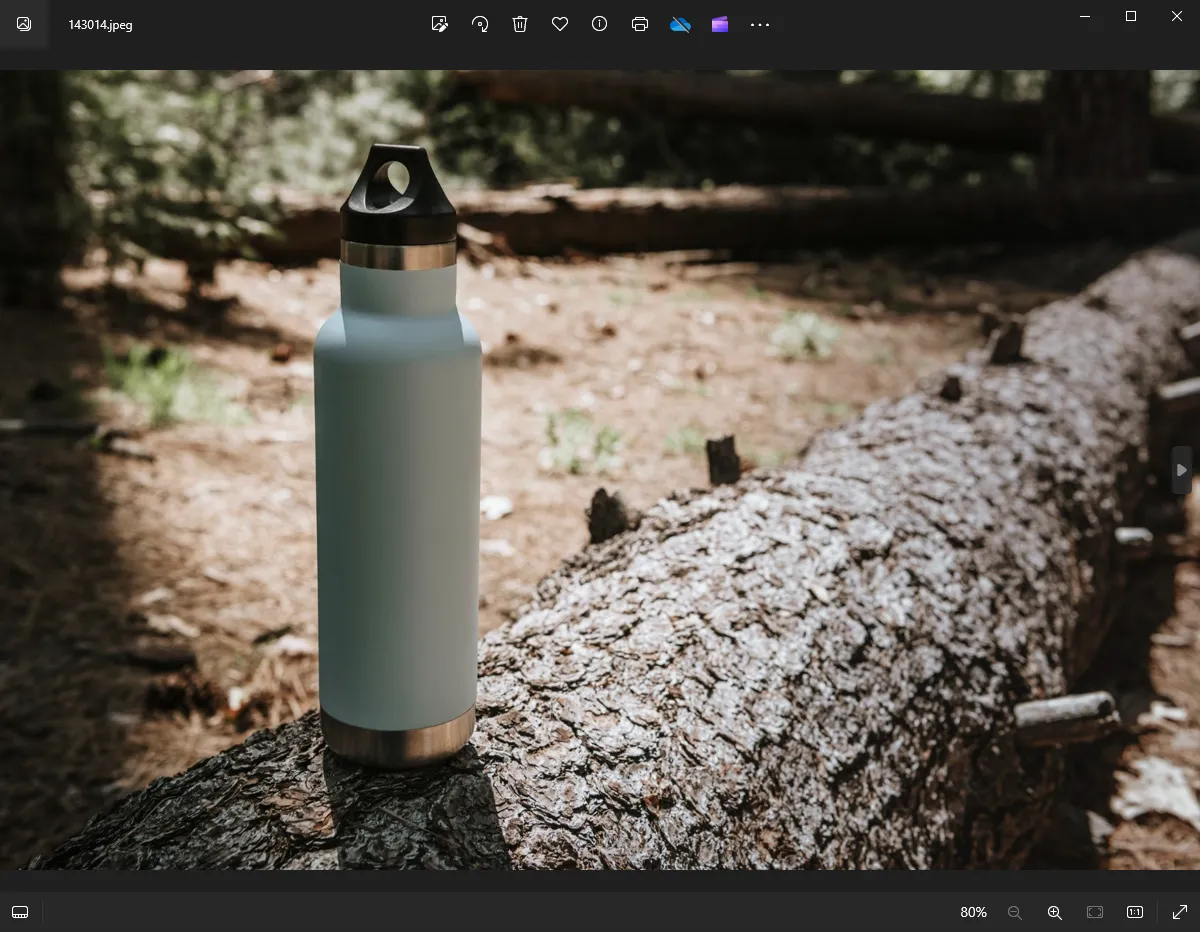
Task: Click the 143014.jpeg file name
Action: point(100,25)
